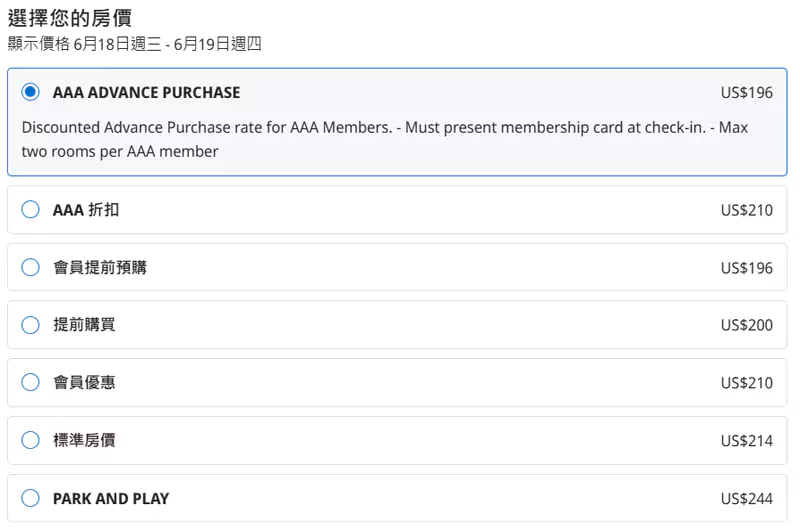Click the 標準房價 rate label
The height and width of the screenshot is (530, 800).
coord(84,440)
